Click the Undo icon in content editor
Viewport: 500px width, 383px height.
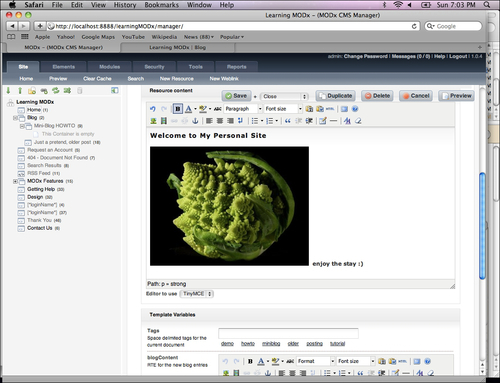(x=153, y=109)
